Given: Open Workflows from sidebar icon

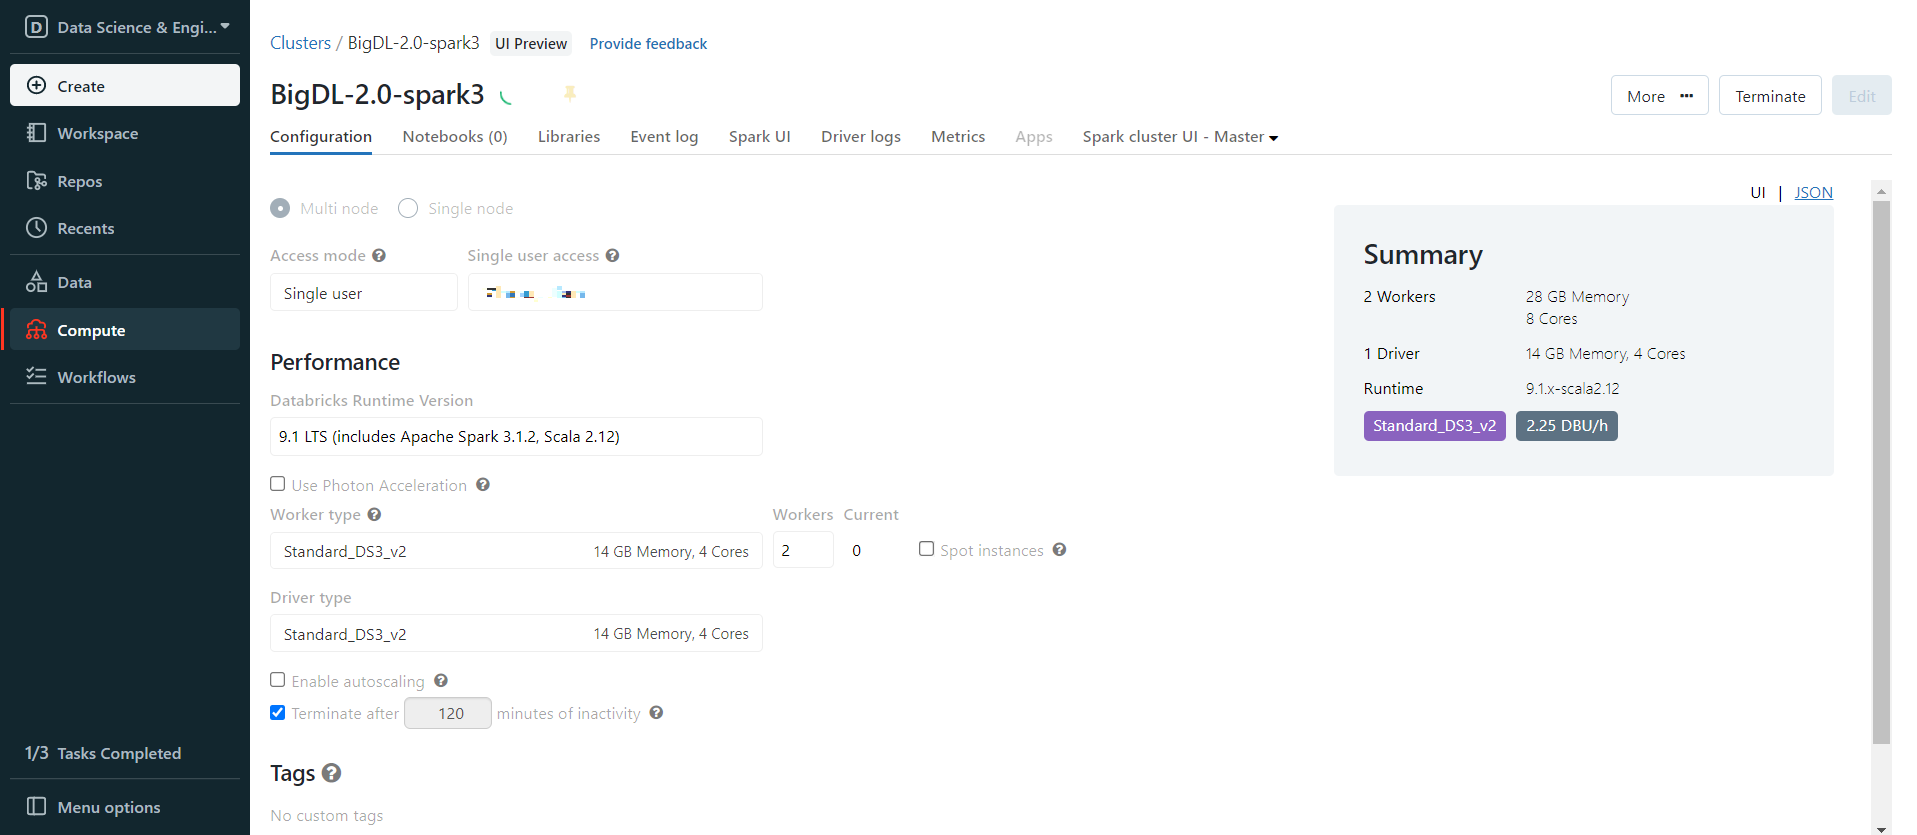Looking at the screenshot, I should 36,376.
